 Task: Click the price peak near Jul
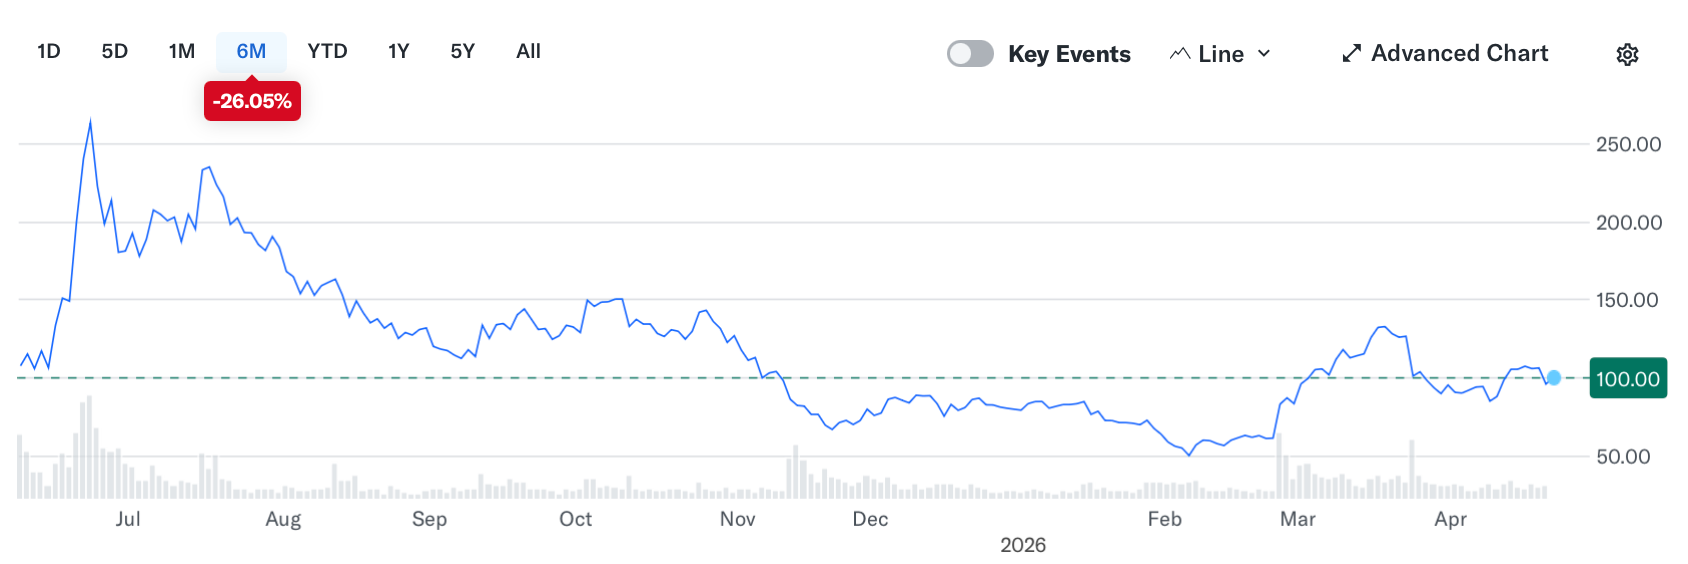pyautogui.click(x=91, y=123)
